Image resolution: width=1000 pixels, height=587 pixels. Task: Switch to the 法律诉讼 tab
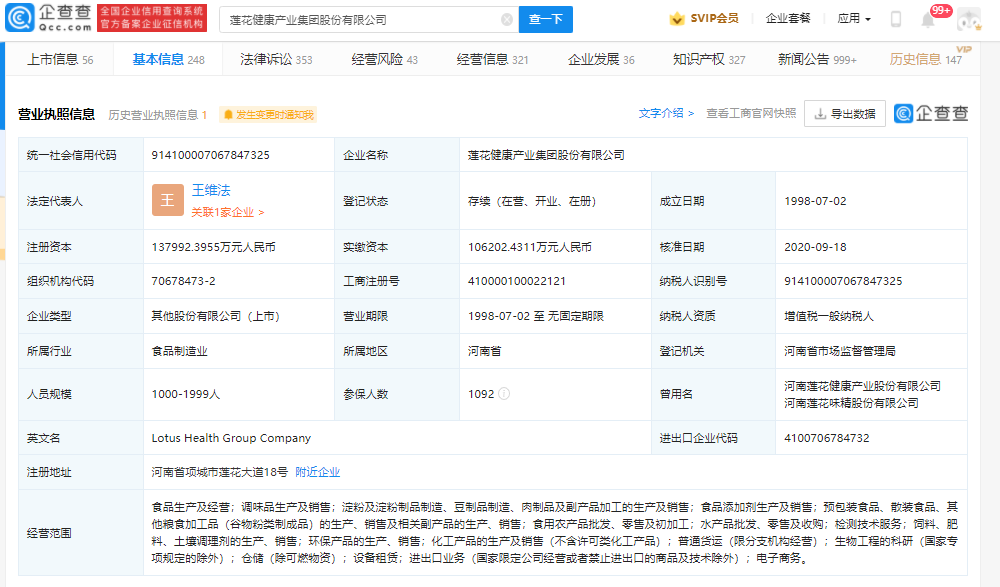(x=276, y=59)
